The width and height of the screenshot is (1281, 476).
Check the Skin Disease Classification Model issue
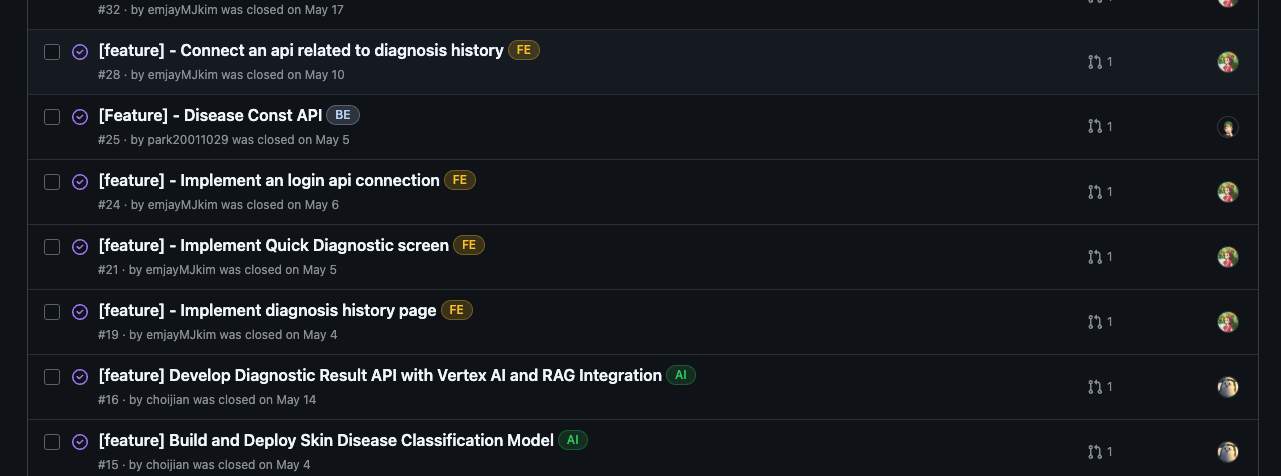point(52,442)
